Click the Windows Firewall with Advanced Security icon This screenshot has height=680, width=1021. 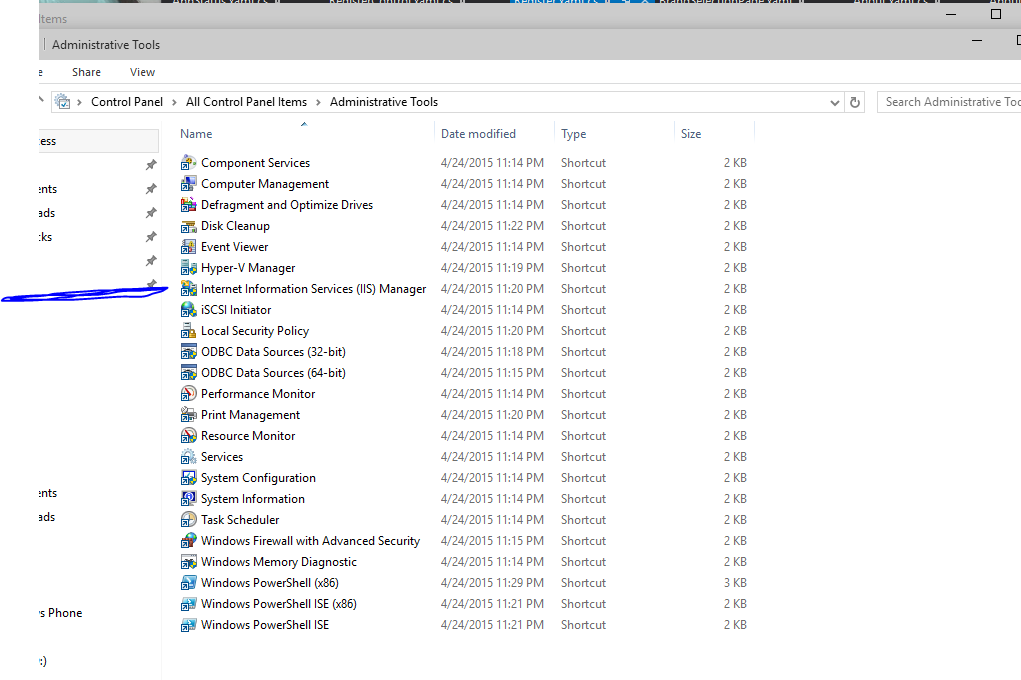[188, 541]
